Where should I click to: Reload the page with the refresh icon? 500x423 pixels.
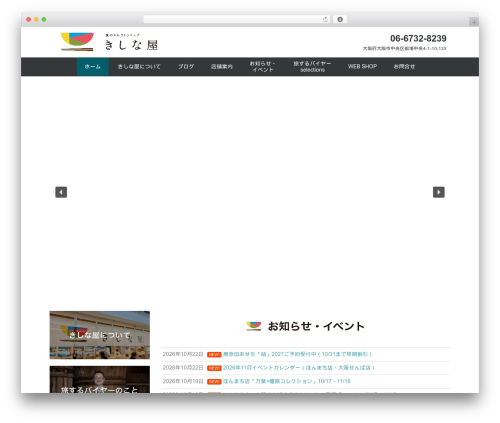click(325, 19)
